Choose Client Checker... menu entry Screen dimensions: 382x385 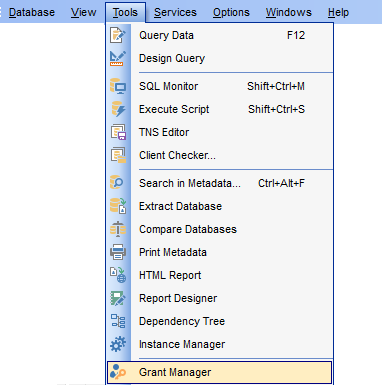point(219,155)
